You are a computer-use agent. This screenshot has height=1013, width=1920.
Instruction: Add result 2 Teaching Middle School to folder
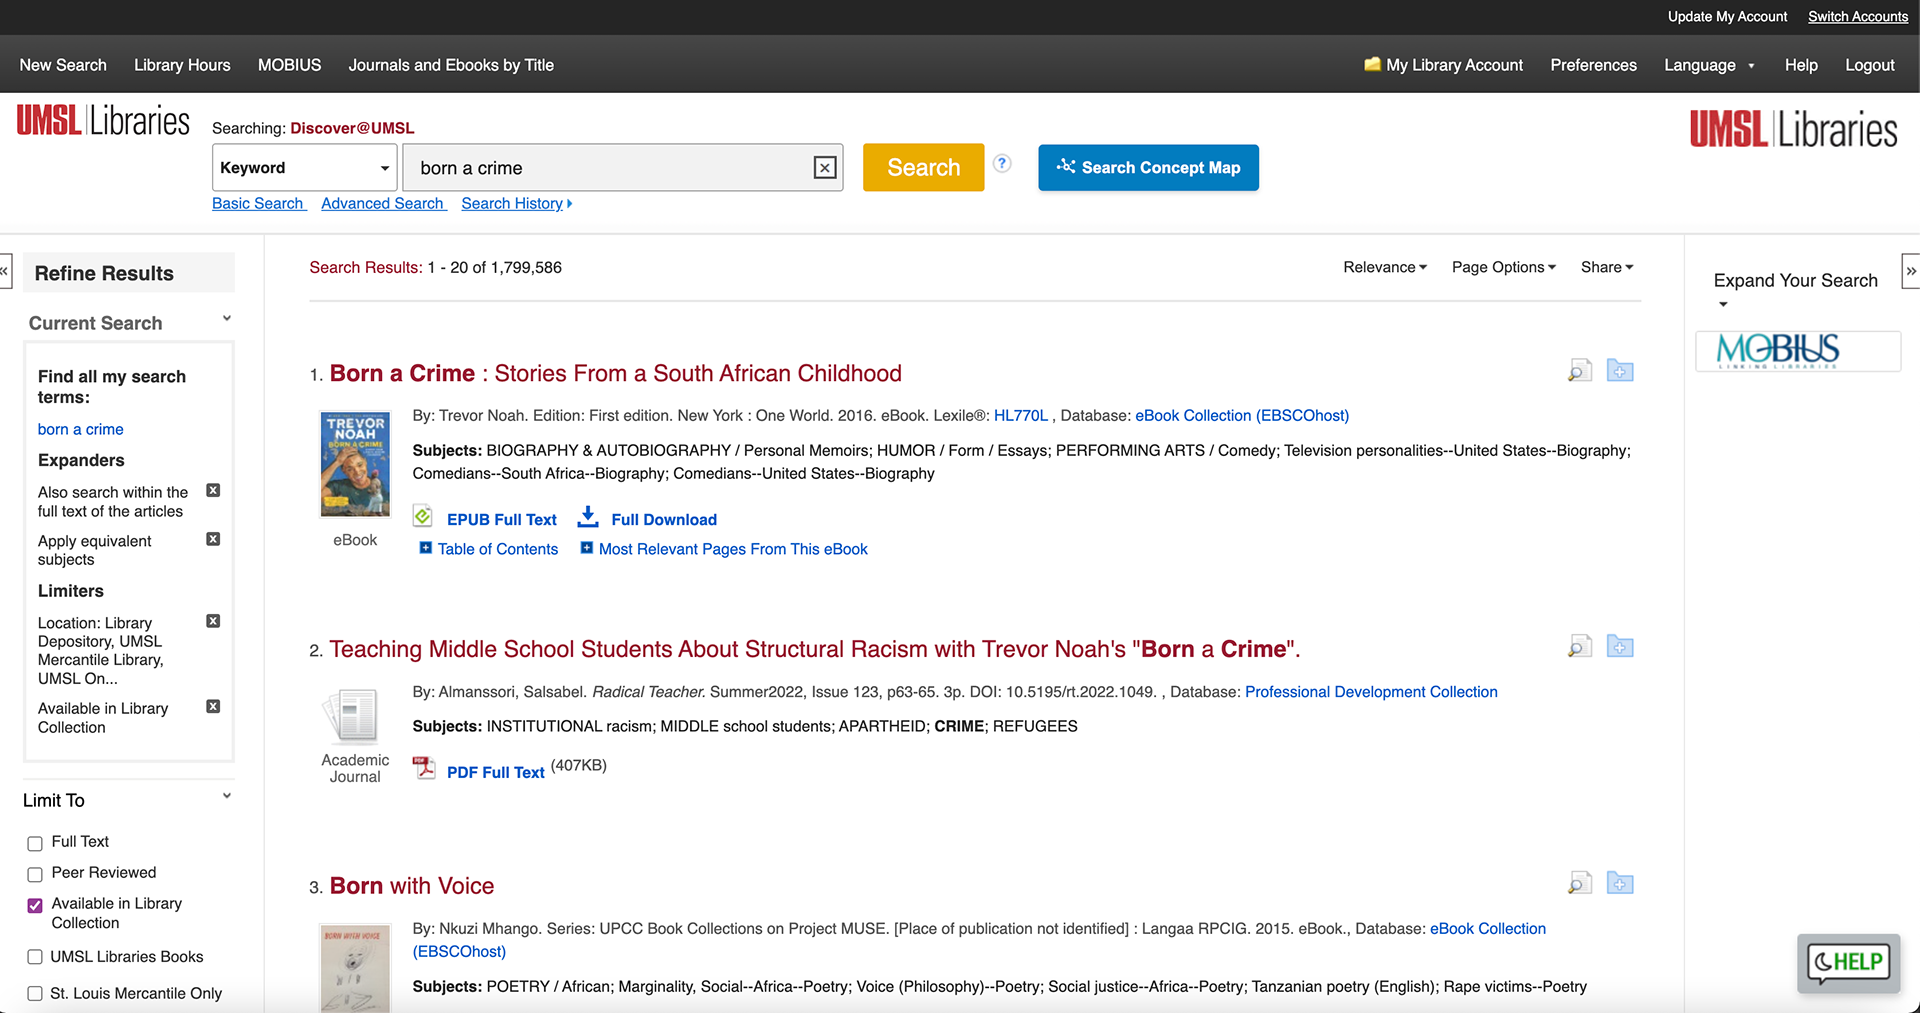[x=1620, y=647]
